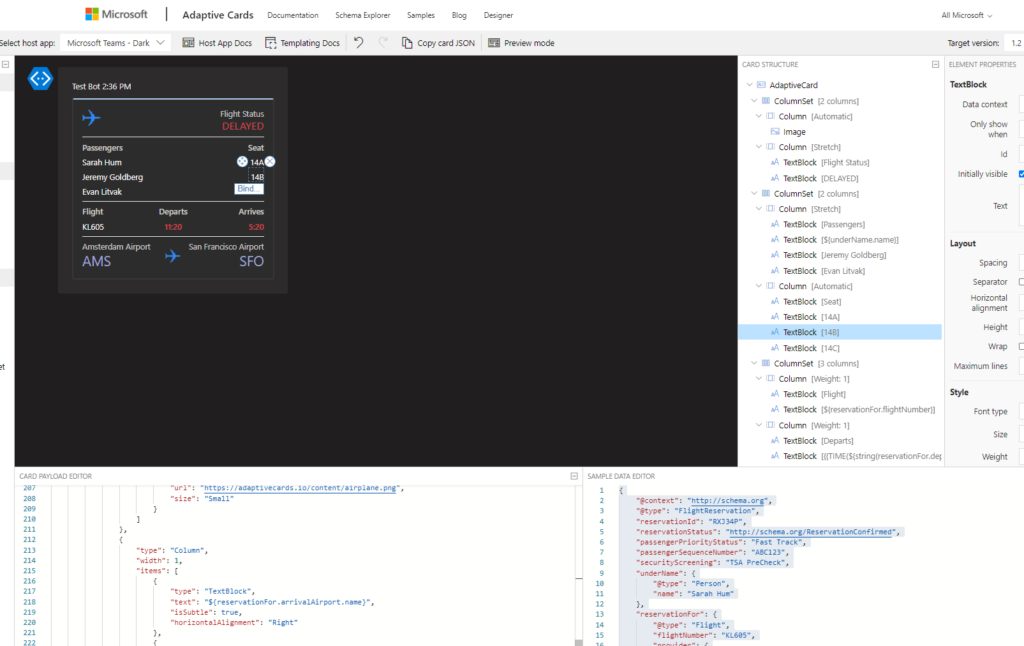Click the Column [Automatic] icon under first ColumnSet
The height and width of the screenshot is (646, 1024).
(x=771, y=116)
